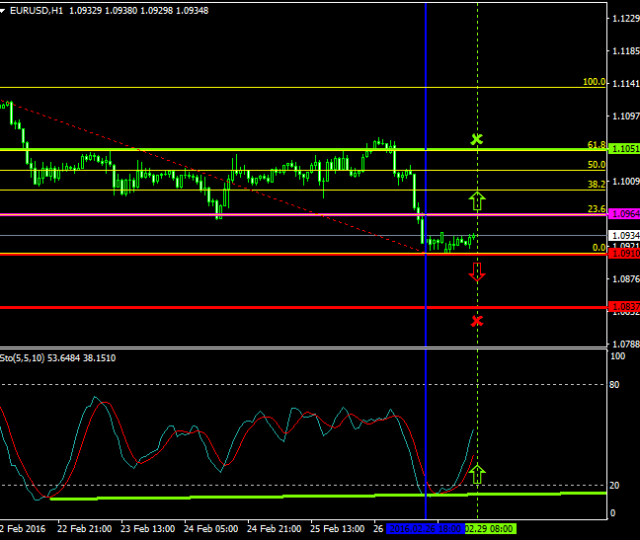
Task: Click the gray divider above the Stochastic window
Action: point(300,347)
